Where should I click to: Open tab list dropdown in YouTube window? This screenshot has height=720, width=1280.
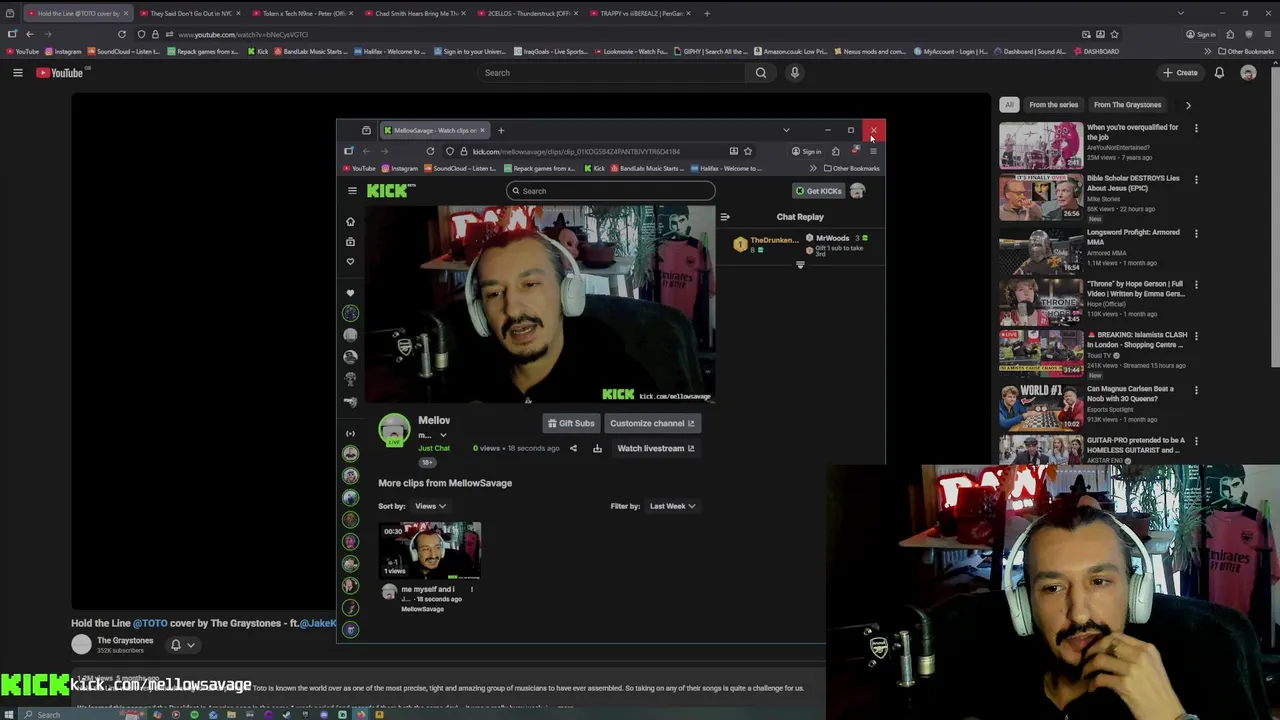(1181, 14)
